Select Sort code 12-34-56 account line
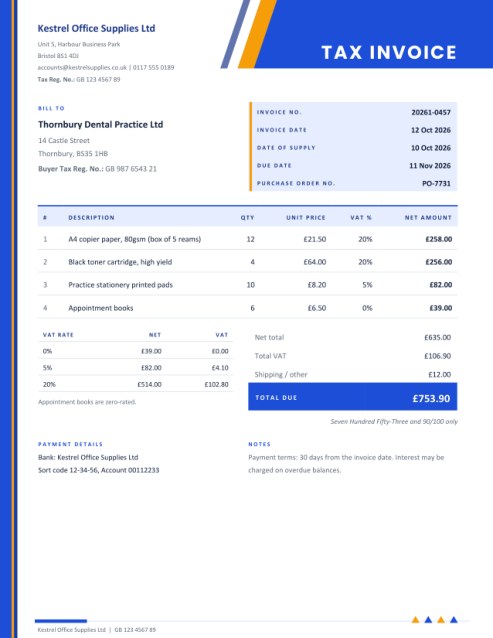 click(x=98, y=470)
